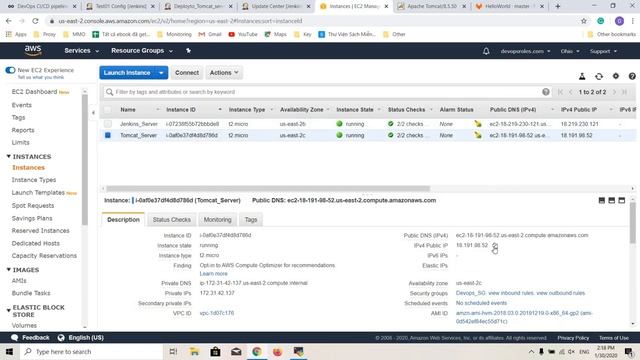Viewport: 640px width, 360px height.
Task: Switch to the Monitoring tab
Action: point(217,220)
